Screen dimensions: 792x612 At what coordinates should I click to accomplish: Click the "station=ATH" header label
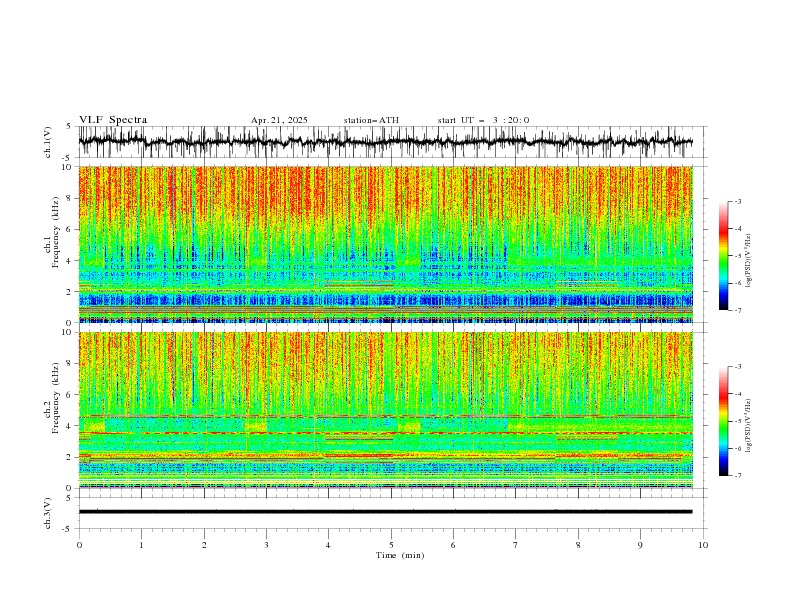point(371,120)
